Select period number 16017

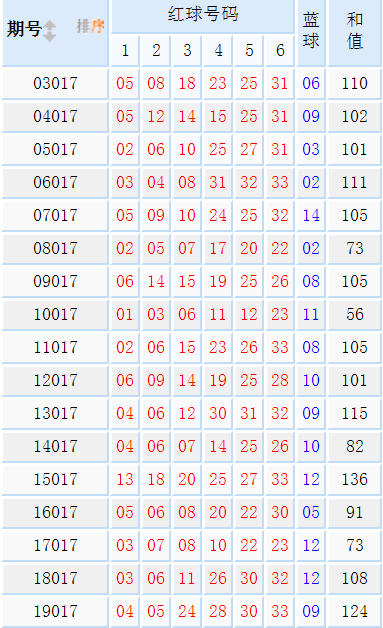tap(55, 512)
